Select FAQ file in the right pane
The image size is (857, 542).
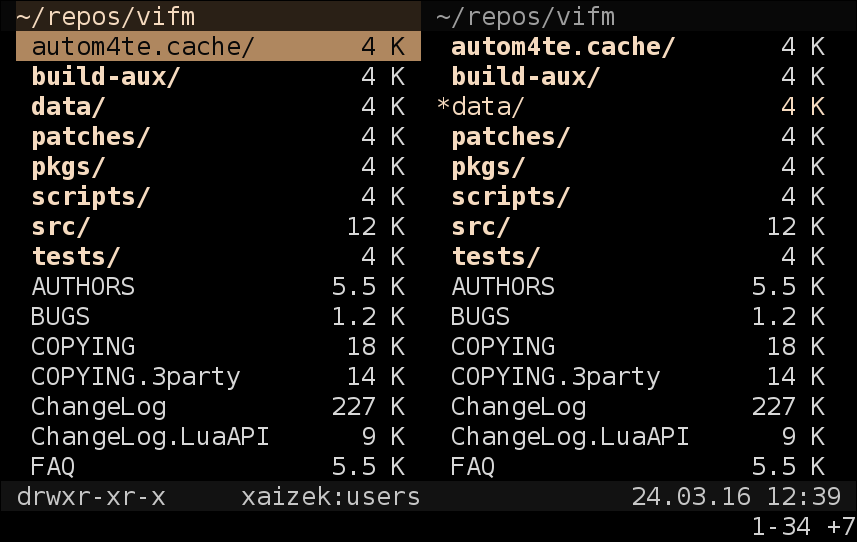click(638, 467)
